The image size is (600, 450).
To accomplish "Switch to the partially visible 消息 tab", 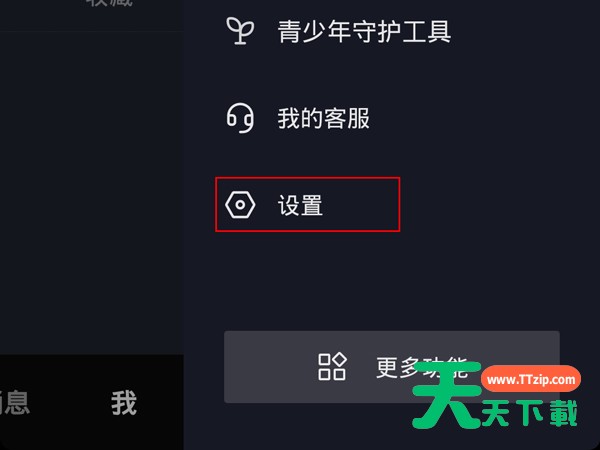I will click(15, 403).
